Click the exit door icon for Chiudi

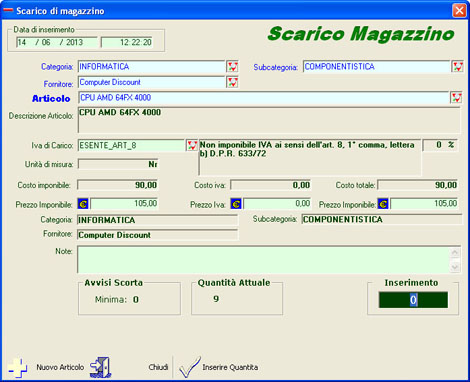[100, 367]
